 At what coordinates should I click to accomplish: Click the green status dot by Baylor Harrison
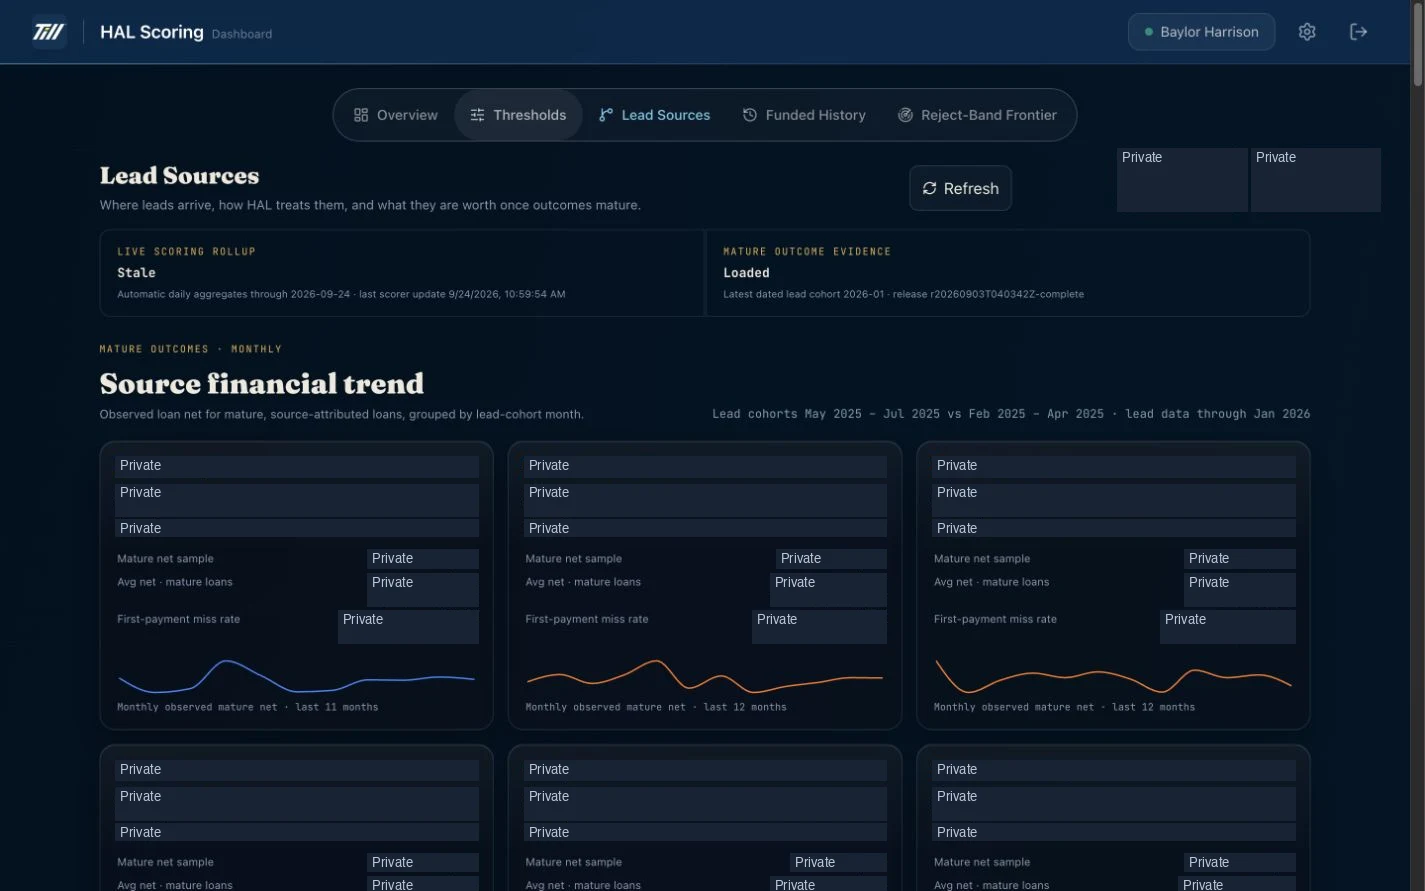(1149, 32)
